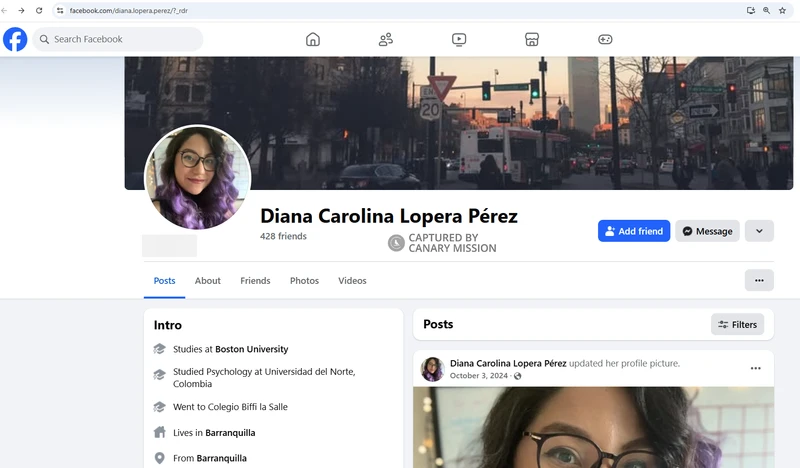Open the Friends icon in top navigation
This screenshot has height=468, width=800.
(x=386, y=39)
